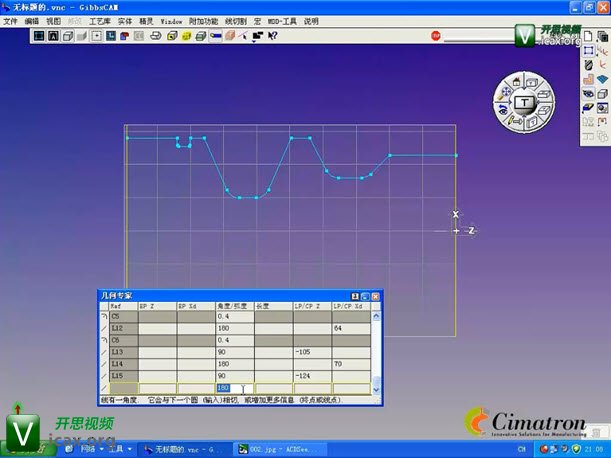The width and height of the screenshot is (611, 458).
Task: Open the 文件 menu
Action: coord(11,20)
